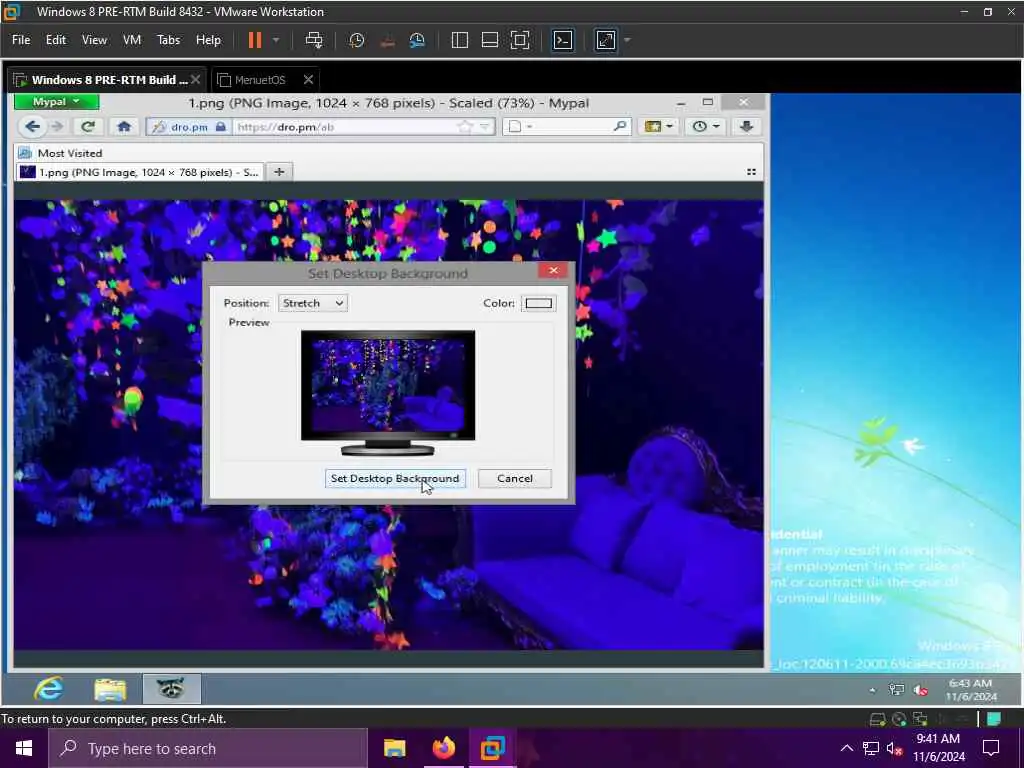Open the VMware File menu
Viewport: 1024px width, 768px height.
pos(21,40)
